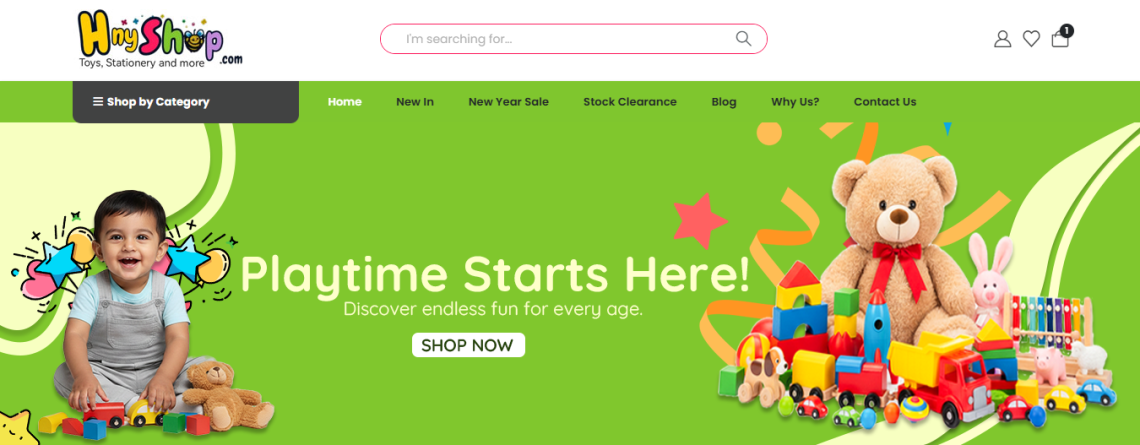The height and width of the screenshot is (445, 1140).
Task: Open the Blog link
Action: click(x=723, y=102)
